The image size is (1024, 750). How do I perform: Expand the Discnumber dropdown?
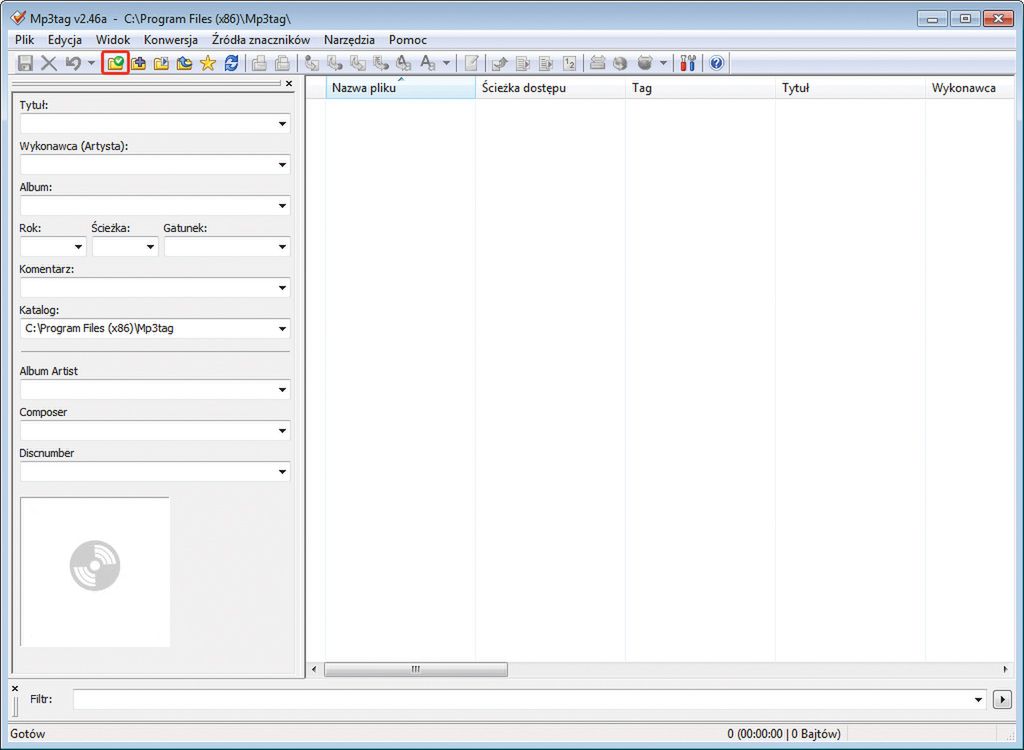coord(282,472)
